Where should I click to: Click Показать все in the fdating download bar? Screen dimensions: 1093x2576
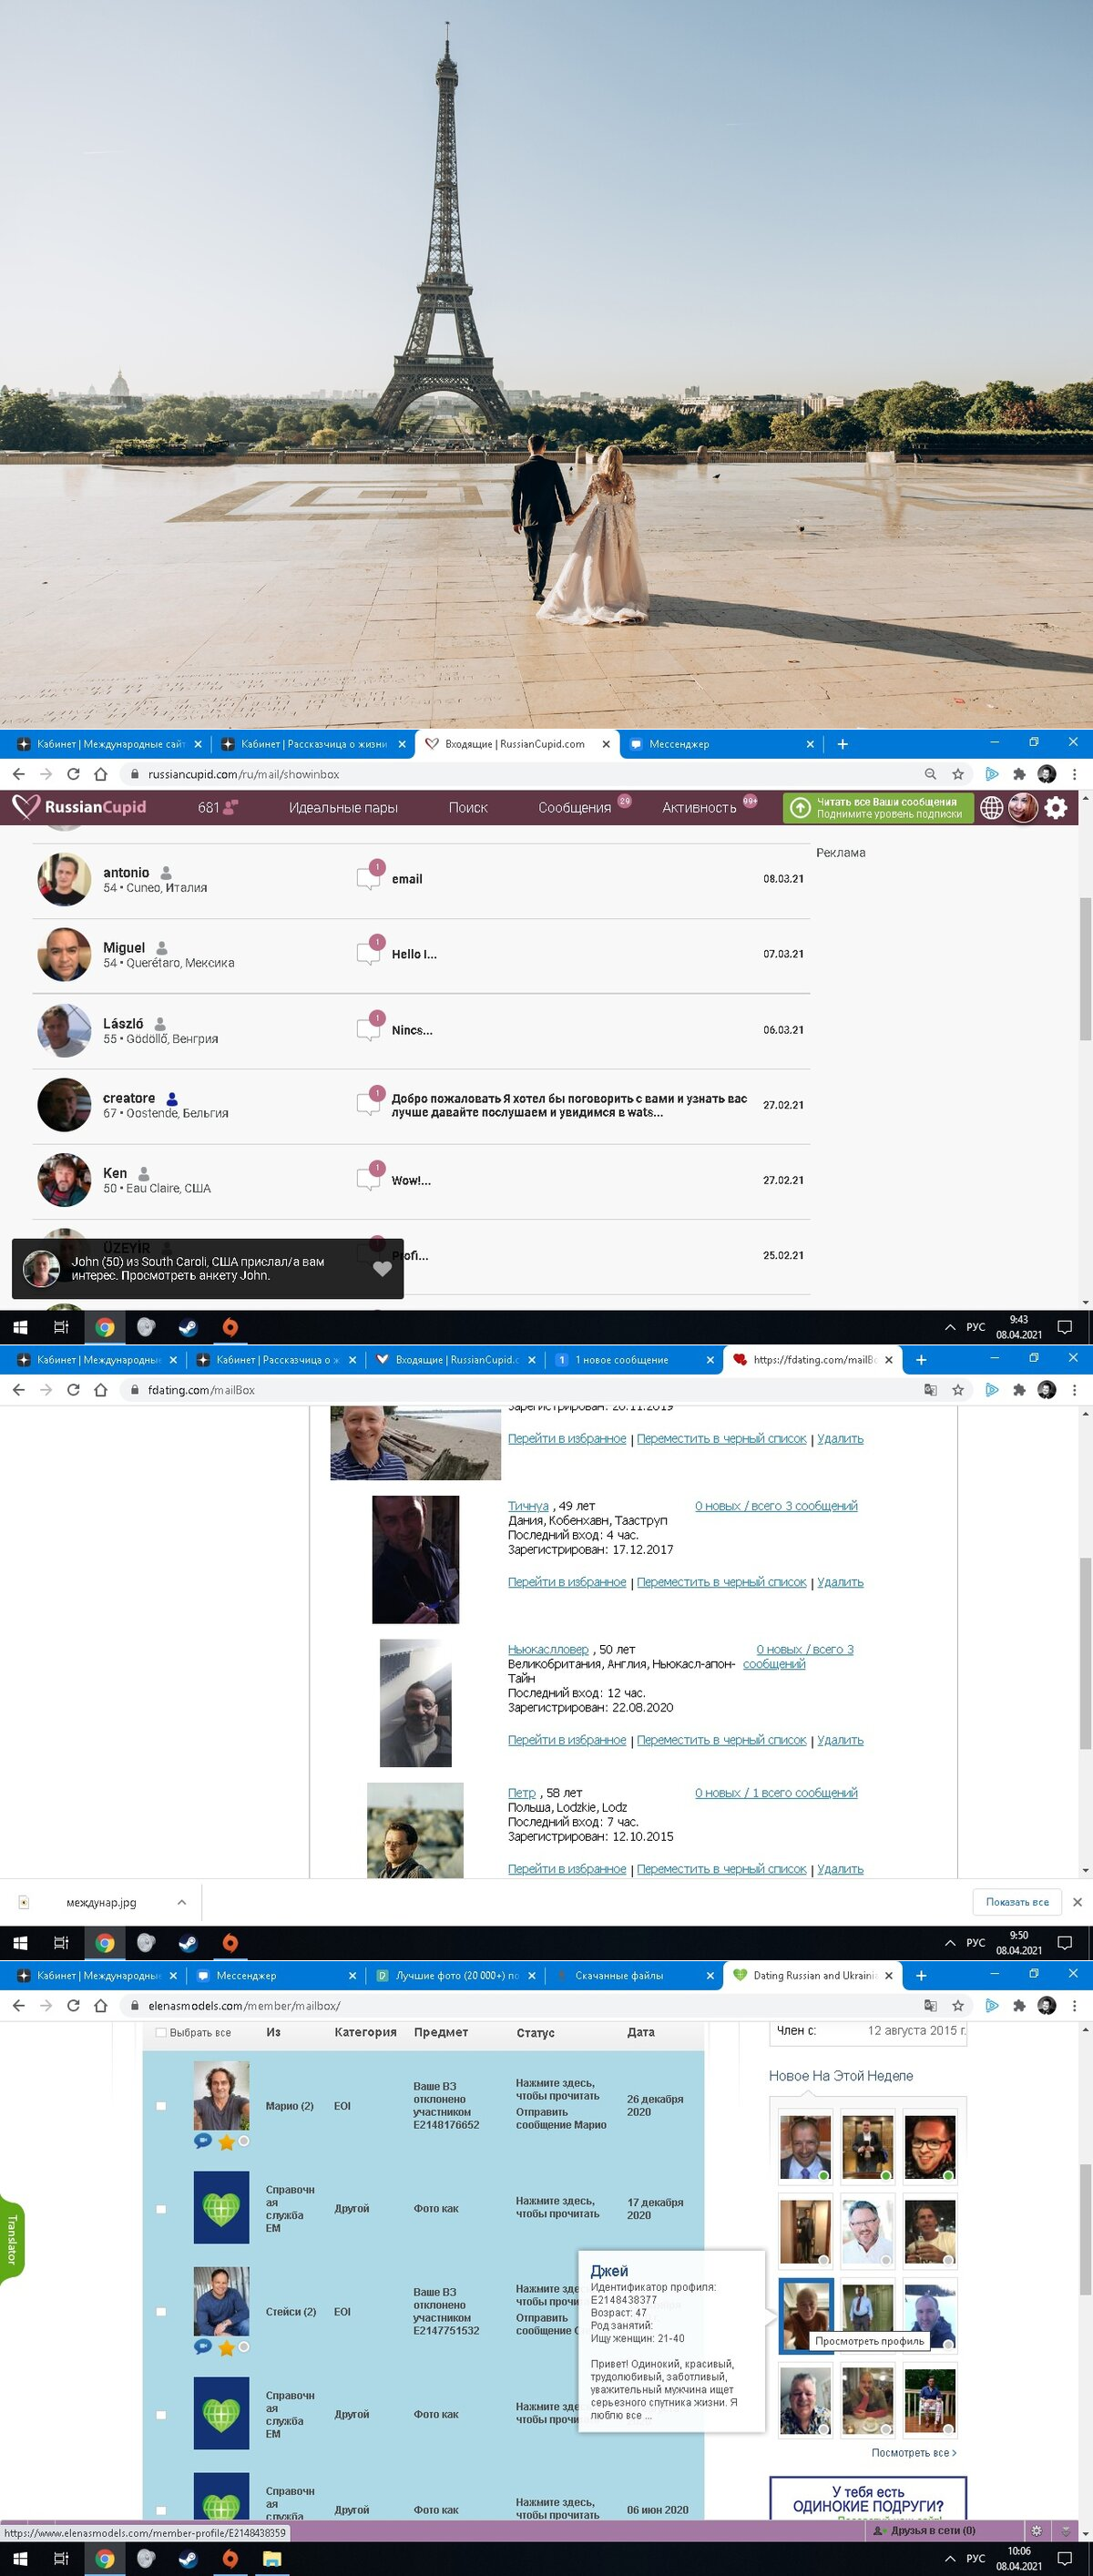point(1017,1902)
